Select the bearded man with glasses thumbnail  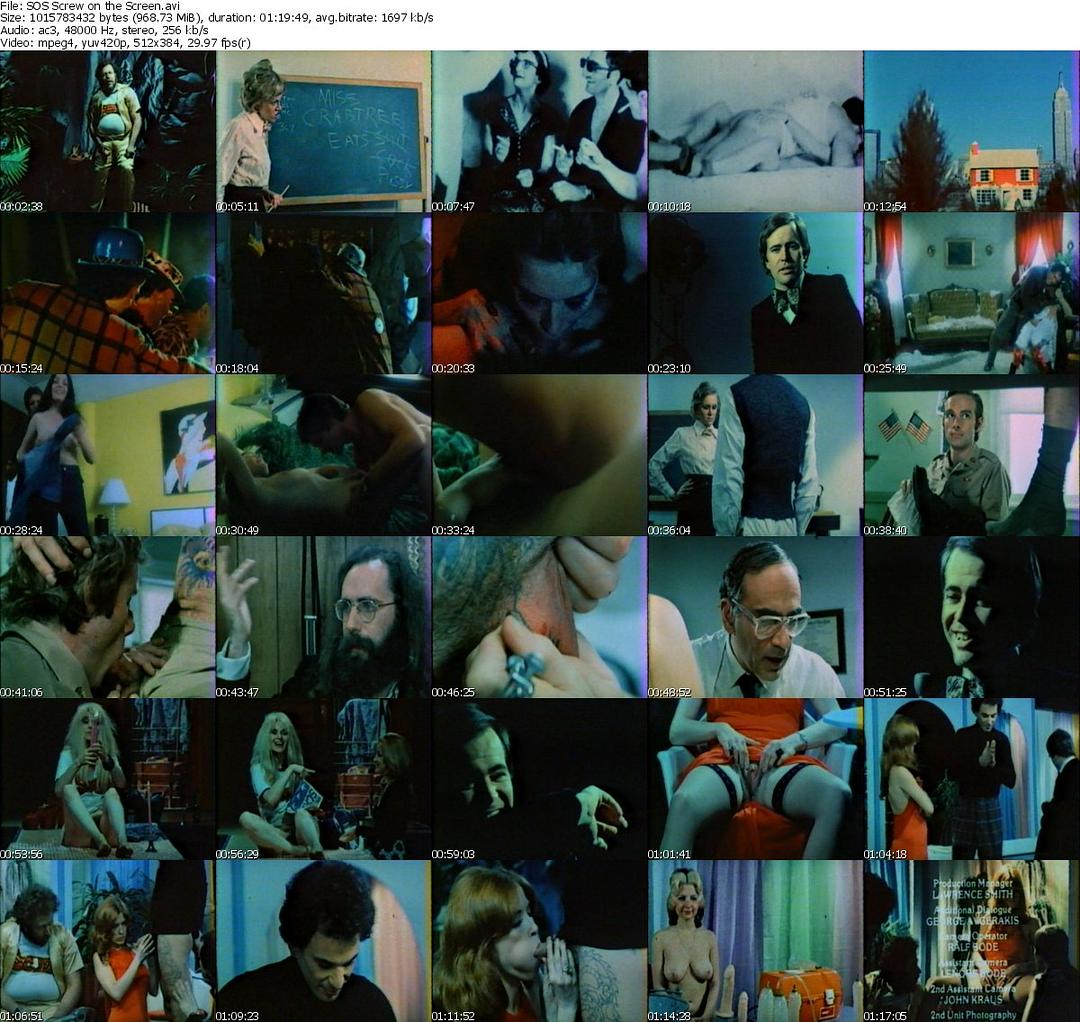point(323,617)
